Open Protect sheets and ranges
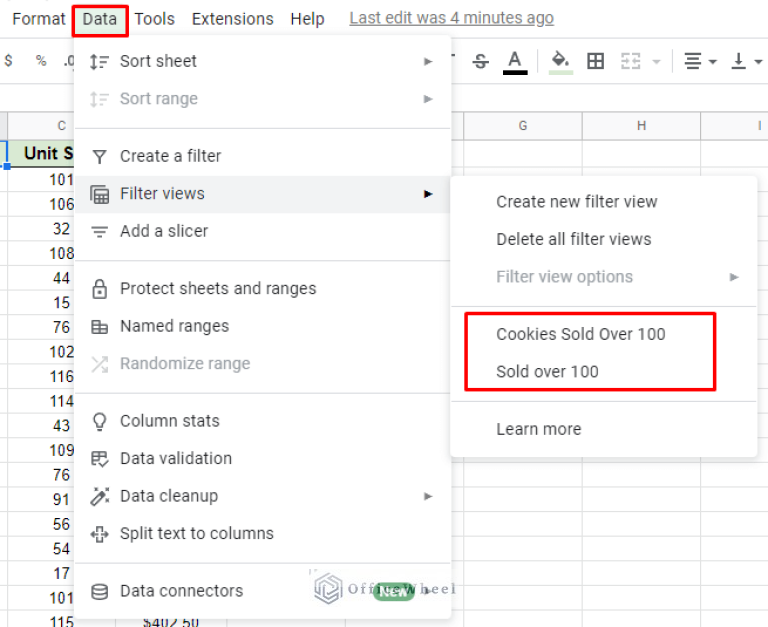 [217, 289]
